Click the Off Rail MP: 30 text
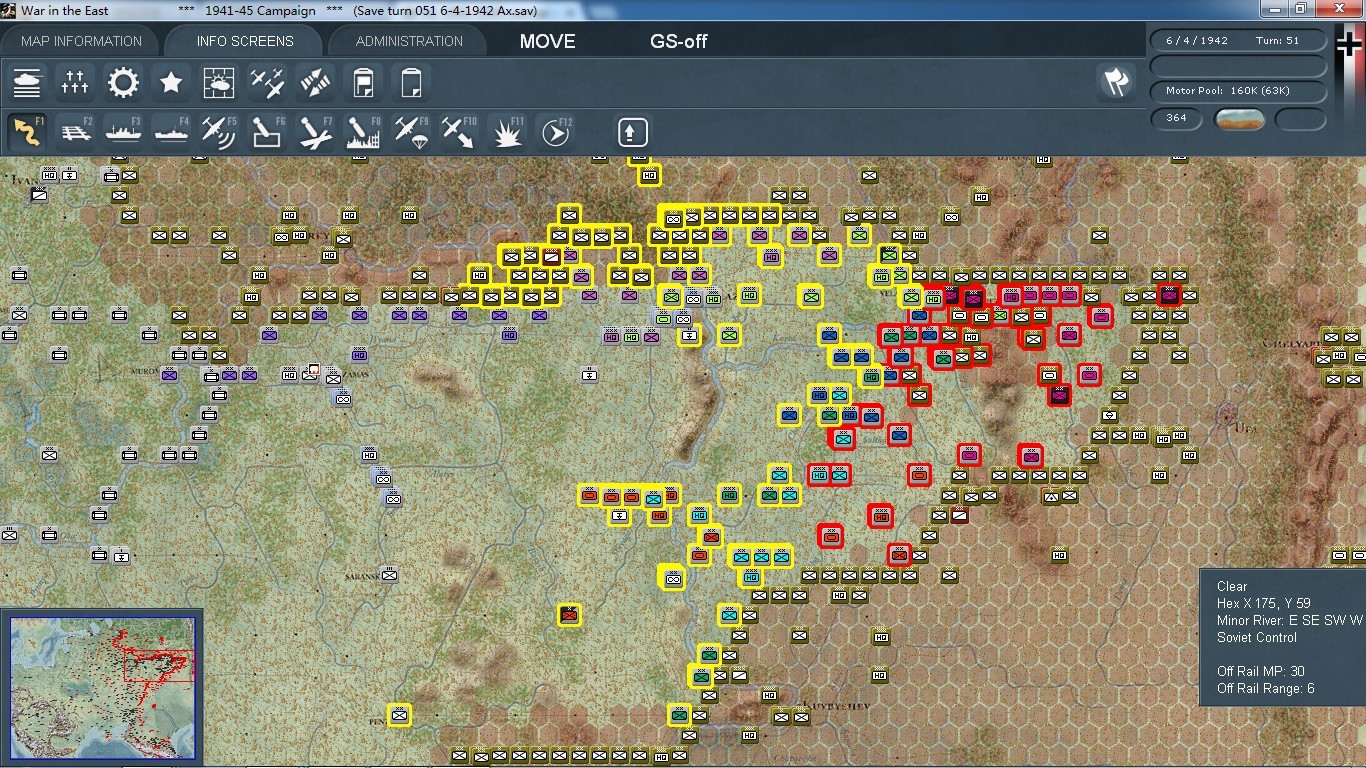The image size is (1366, 768). coord(1261,671)
